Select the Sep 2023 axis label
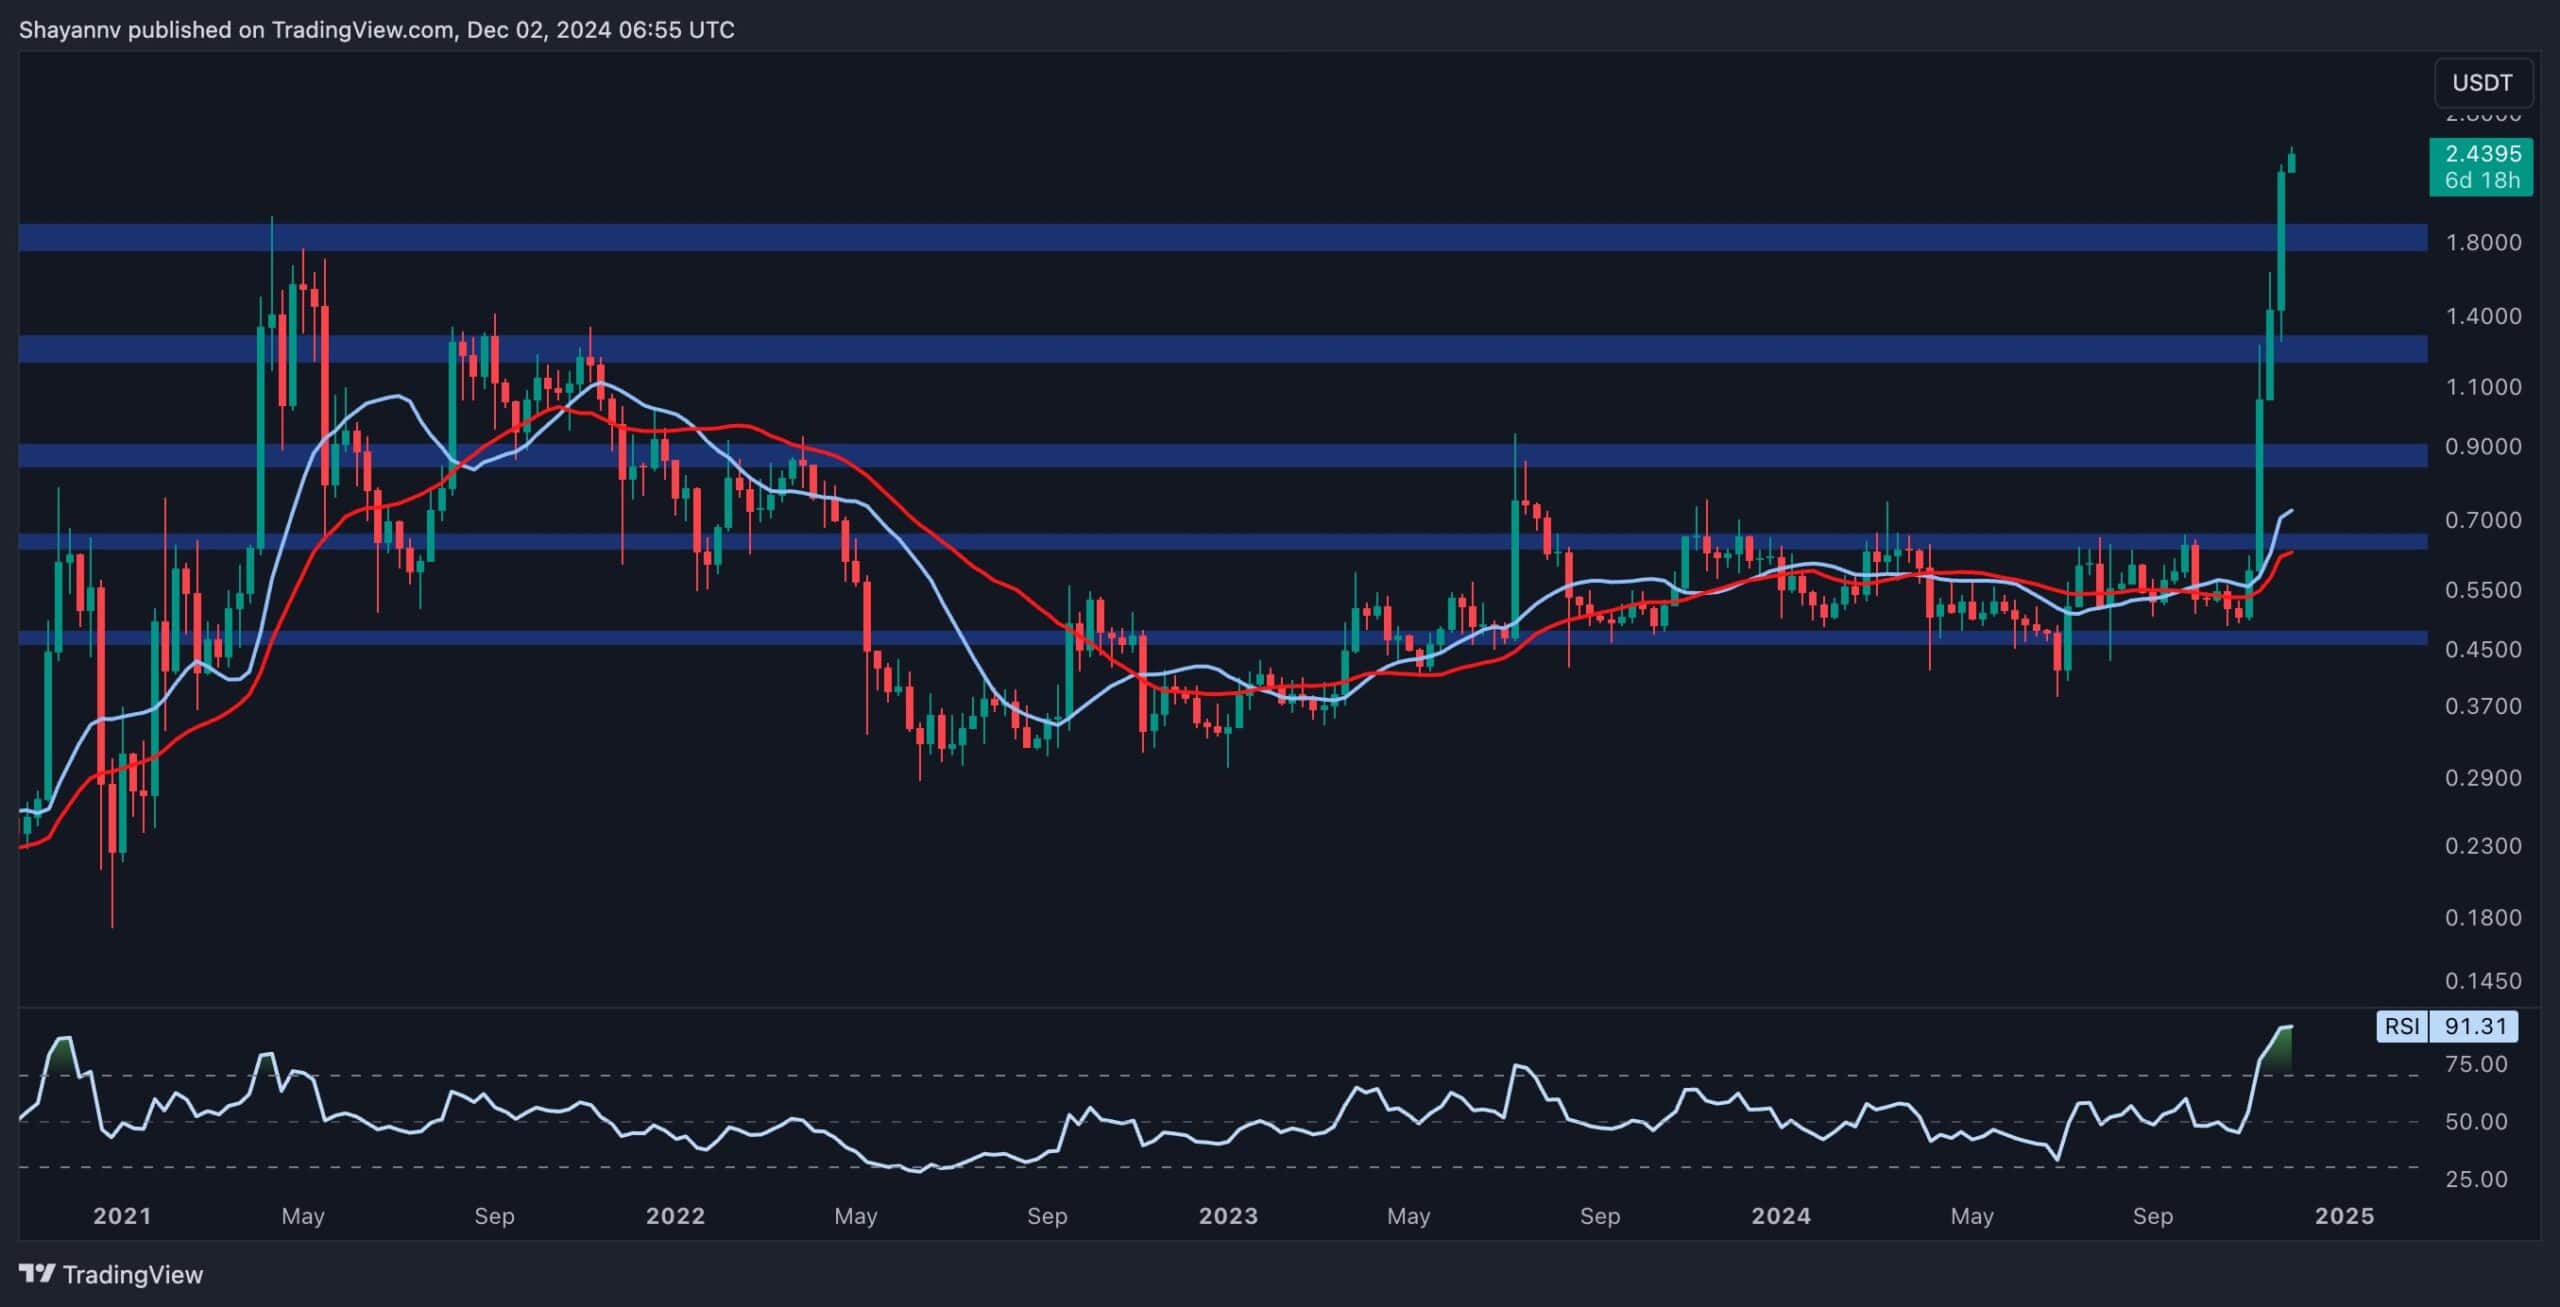Viewport: 2560px width, 1307px height. [x=1601, y=1216]
